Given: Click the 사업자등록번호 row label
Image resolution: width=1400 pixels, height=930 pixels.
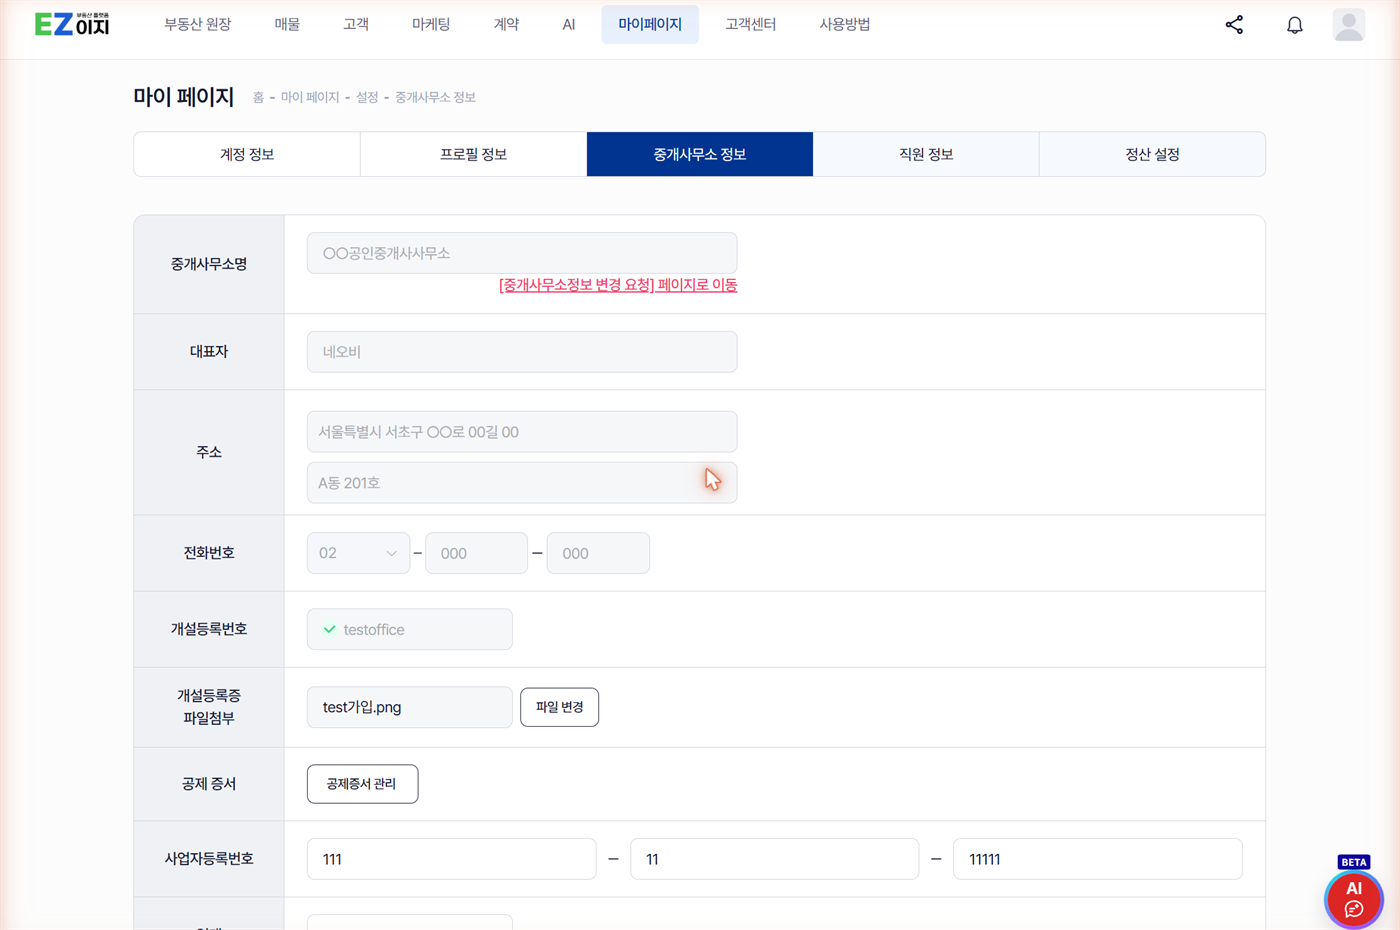Looking at the screenshot, I should [209, 859].
